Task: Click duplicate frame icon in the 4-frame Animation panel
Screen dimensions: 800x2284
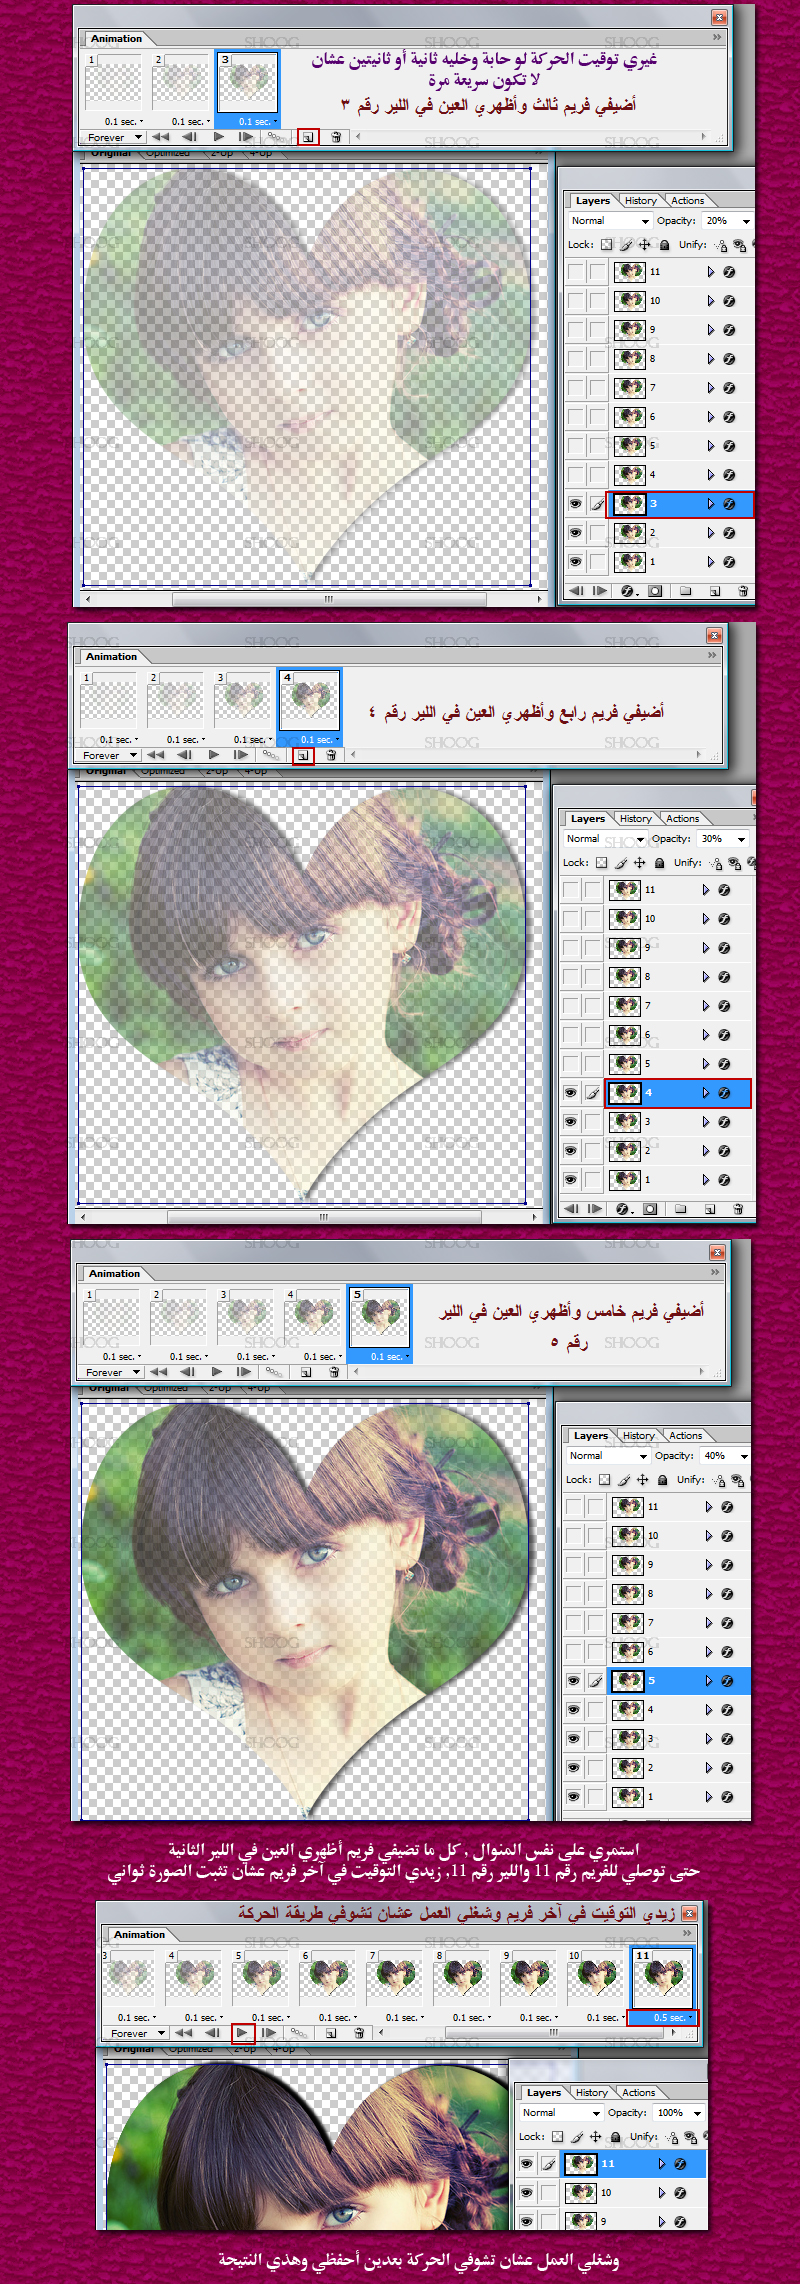Action: click(x=303, y=756)
